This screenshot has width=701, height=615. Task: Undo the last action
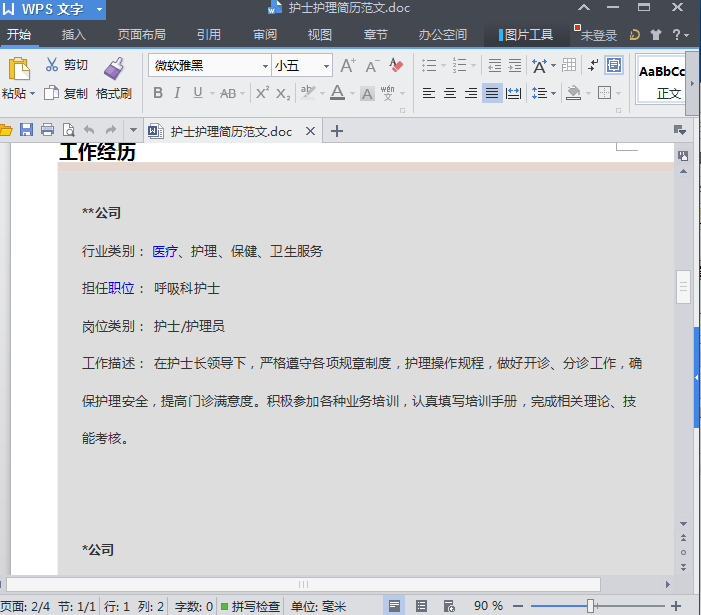click(x=89, y=130)
